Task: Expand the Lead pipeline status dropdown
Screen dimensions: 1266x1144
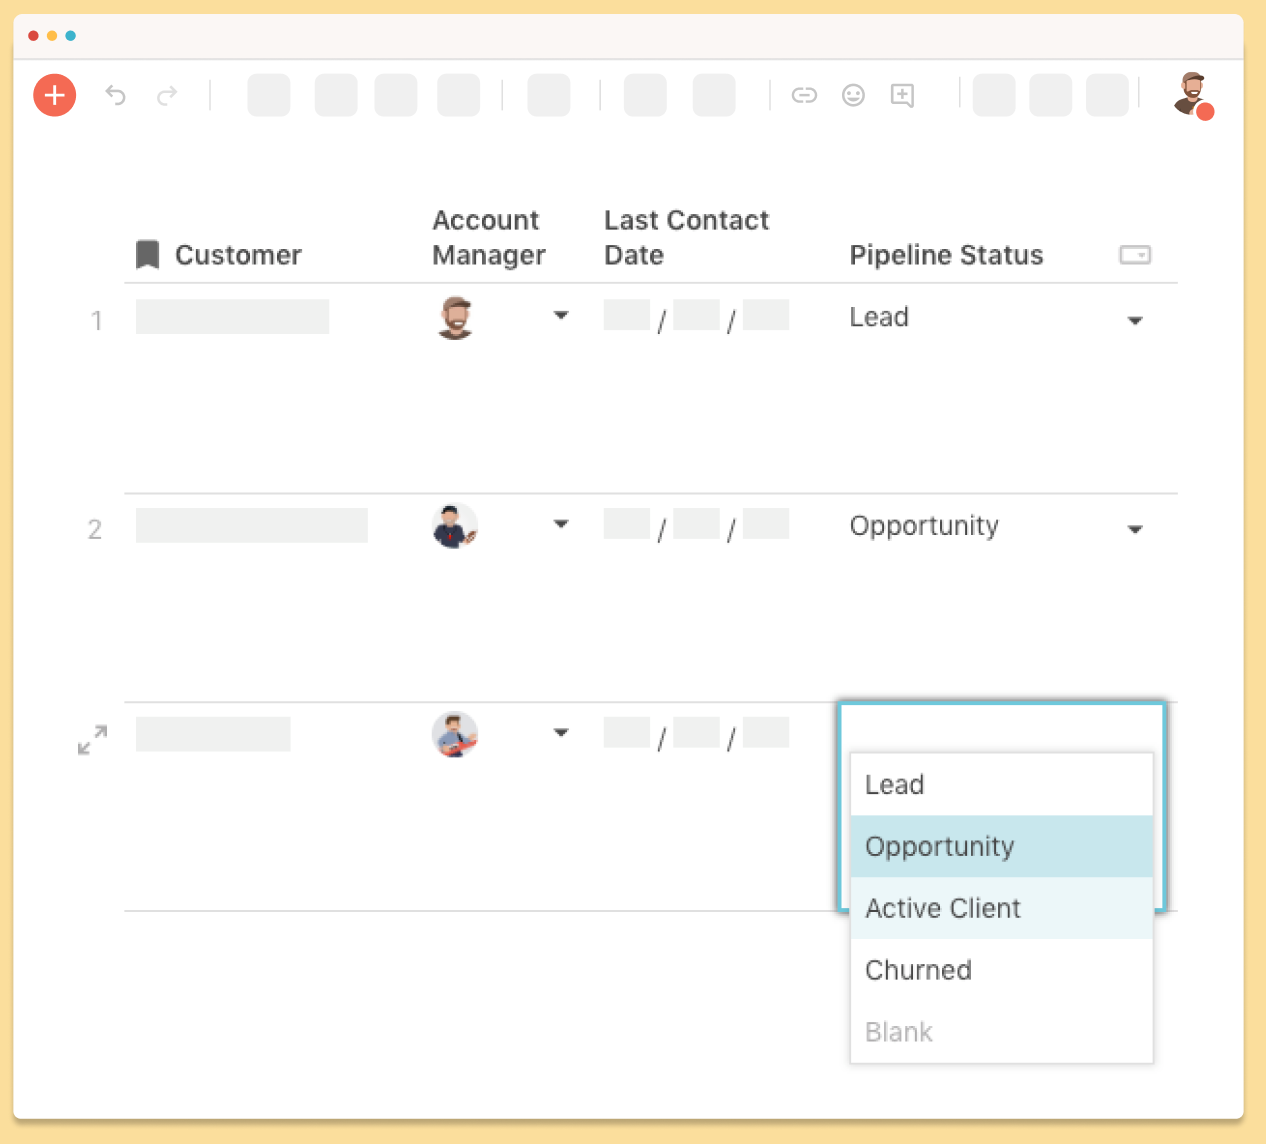Action: tap(1134, 321)
